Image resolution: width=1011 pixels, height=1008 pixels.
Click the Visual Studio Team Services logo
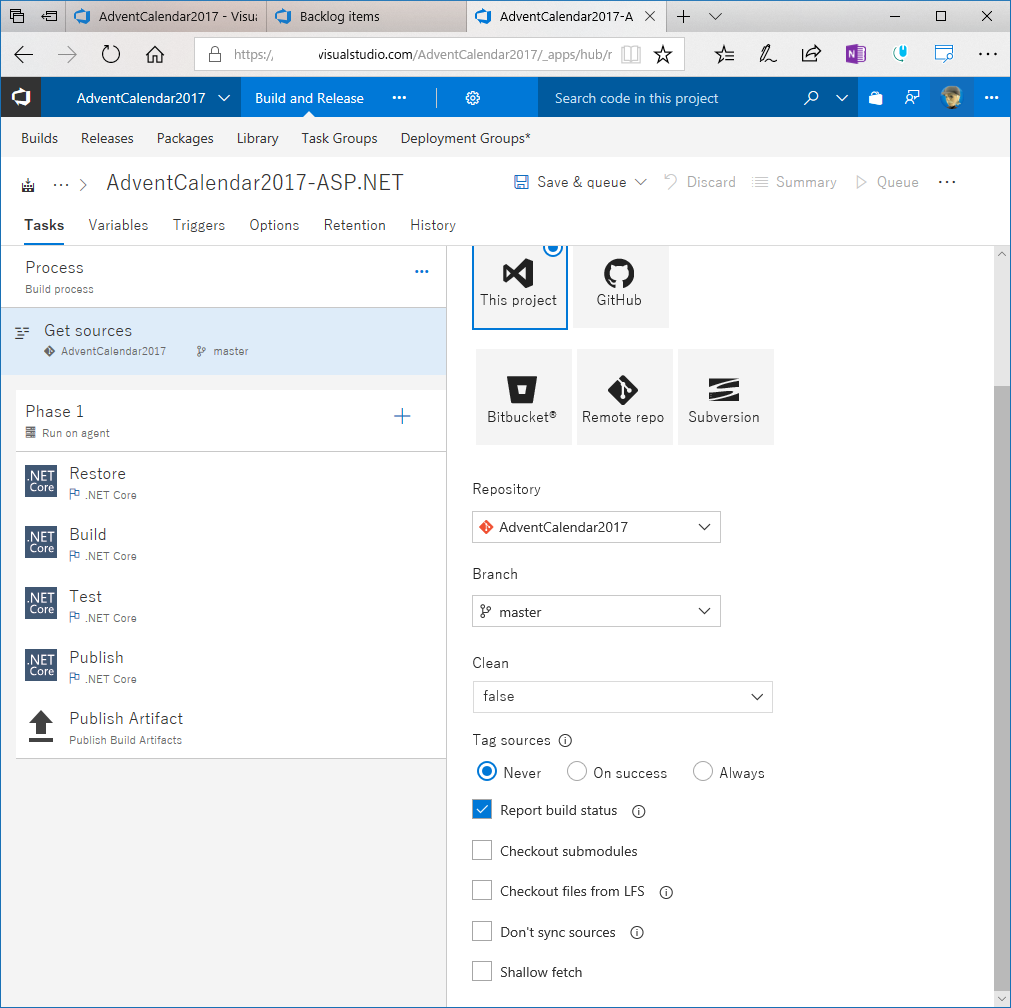(x=21, y=97)
